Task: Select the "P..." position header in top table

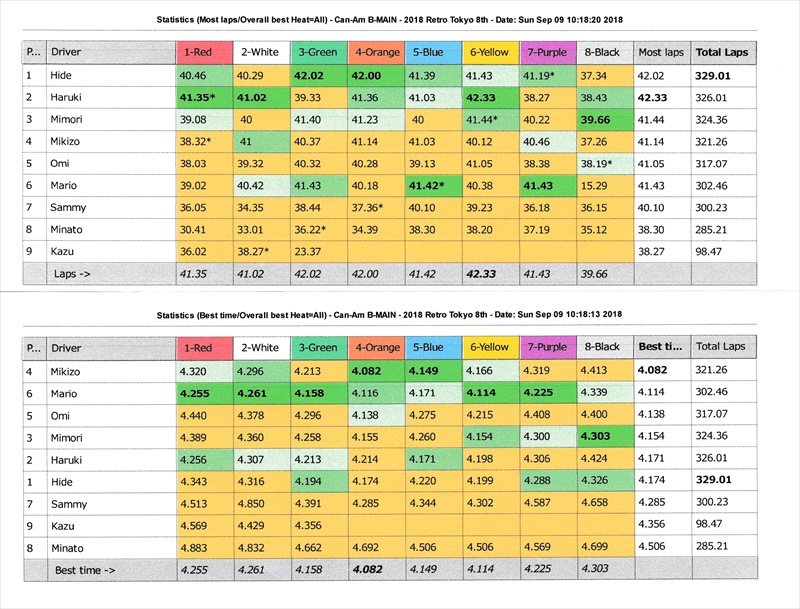Action: [31, 52]
